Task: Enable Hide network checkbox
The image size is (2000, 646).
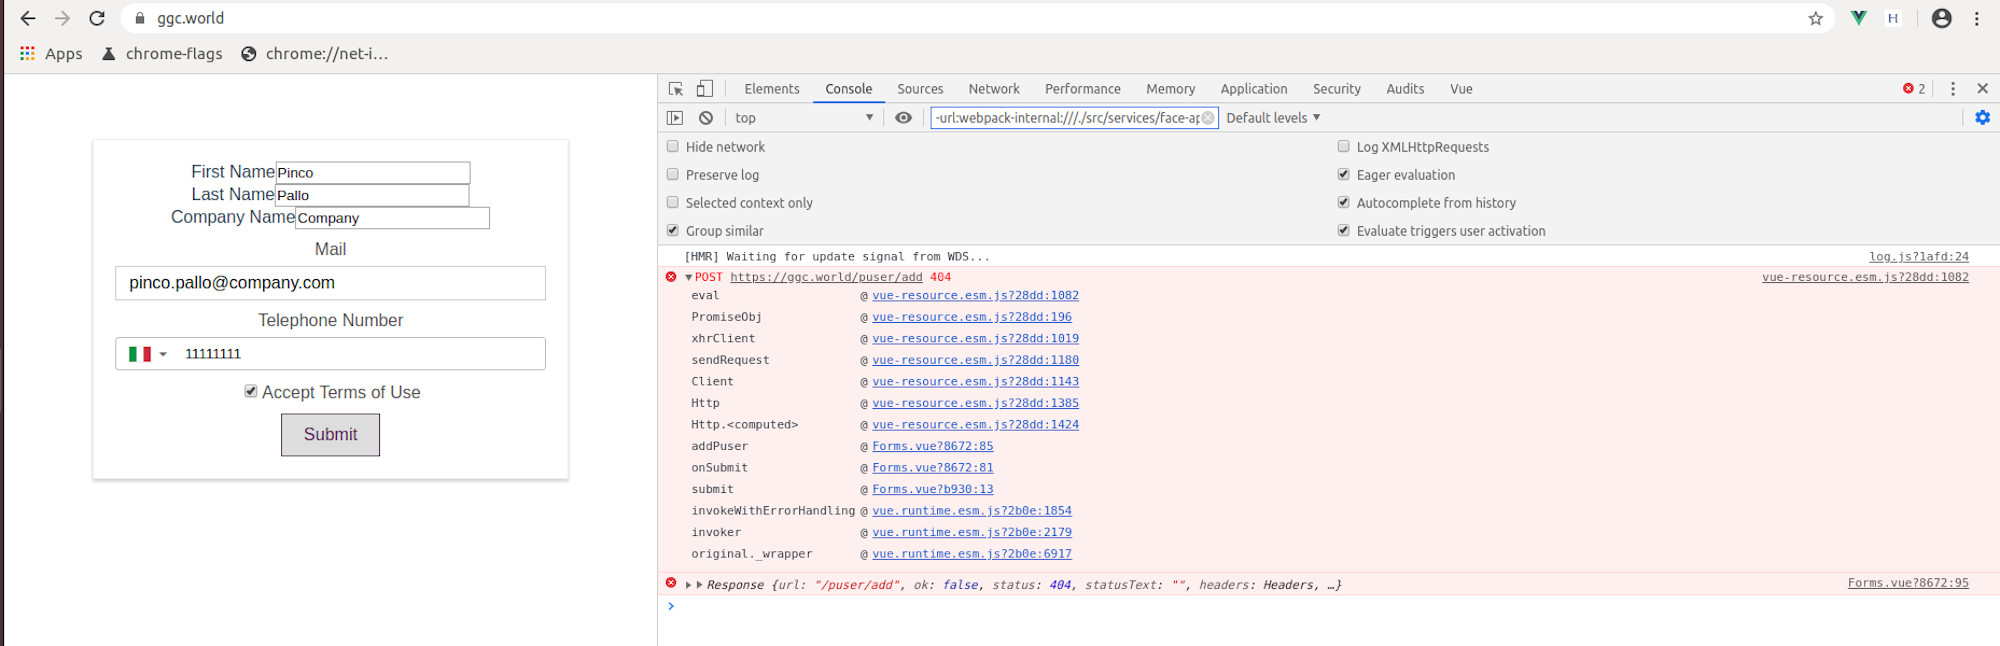Action: tap(673, 146)
